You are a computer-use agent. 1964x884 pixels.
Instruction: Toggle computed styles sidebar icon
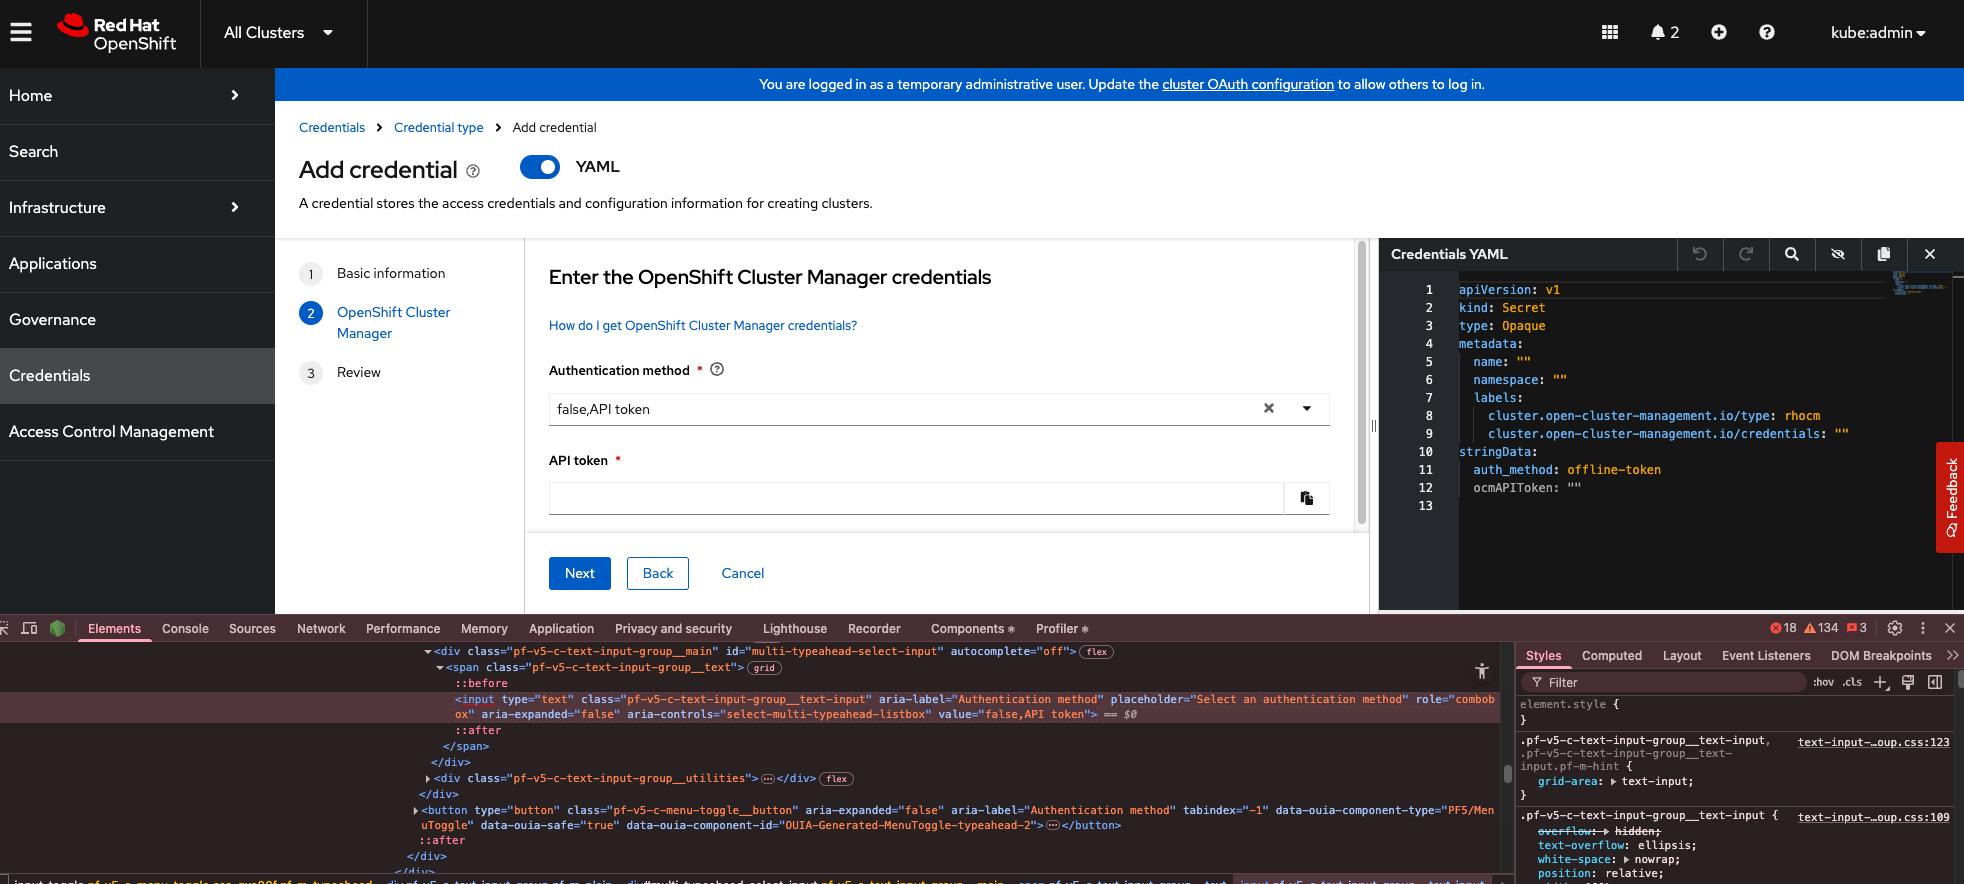1935,682
